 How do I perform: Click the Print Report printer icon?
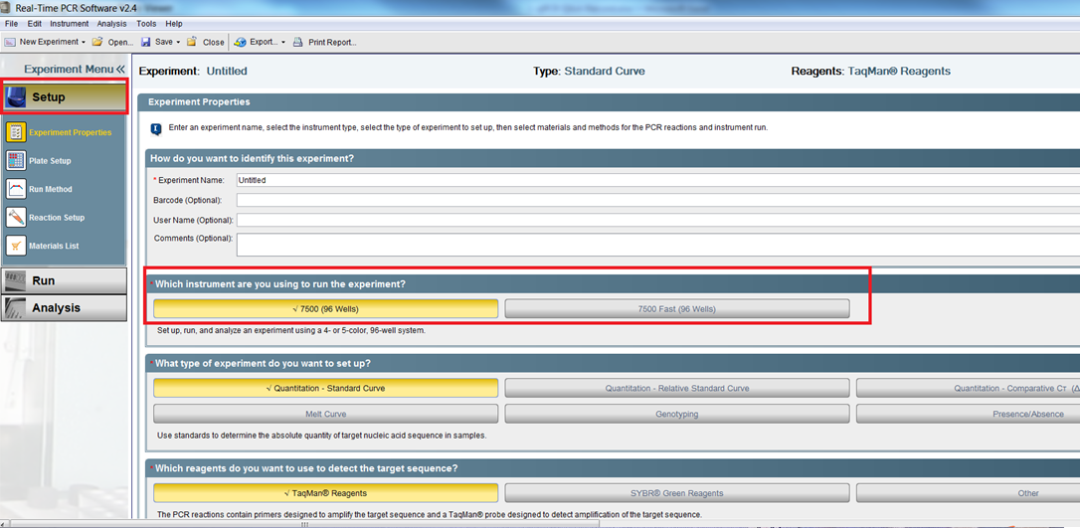(298, 42)
